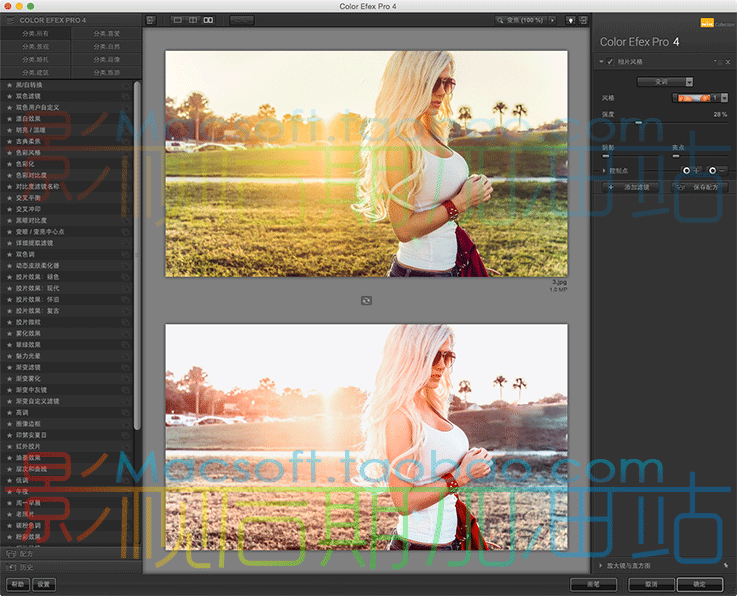Click the filter list vertical scrollbar
This screenshot has width=737, height=596.
point(137,255)
